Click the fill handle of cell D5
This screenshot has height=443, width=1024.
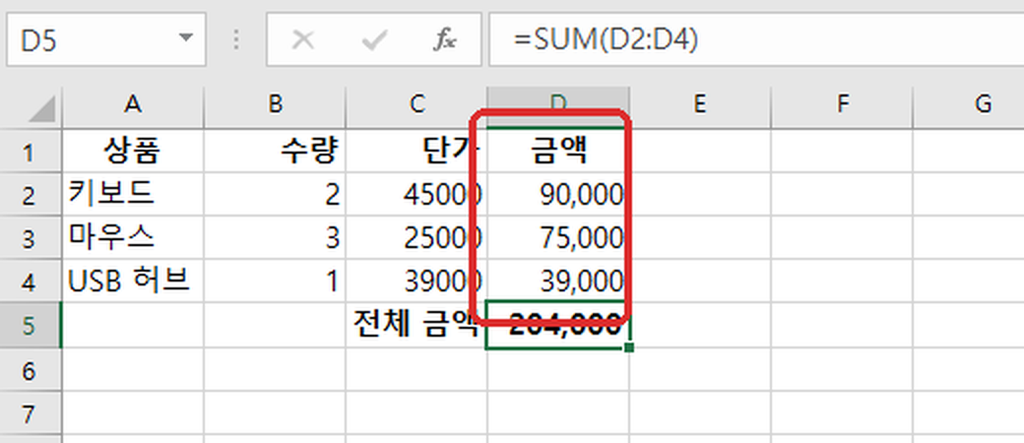tap(629, 348)
